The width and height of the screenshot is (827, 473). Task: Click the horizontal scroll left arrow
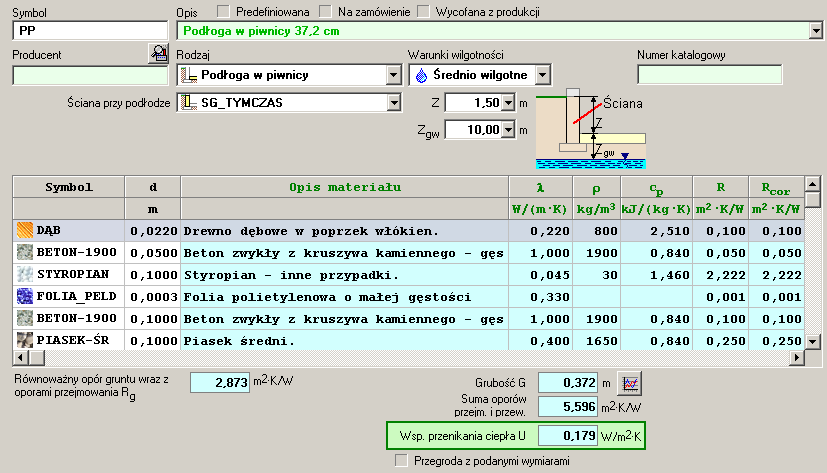(21, 358)
